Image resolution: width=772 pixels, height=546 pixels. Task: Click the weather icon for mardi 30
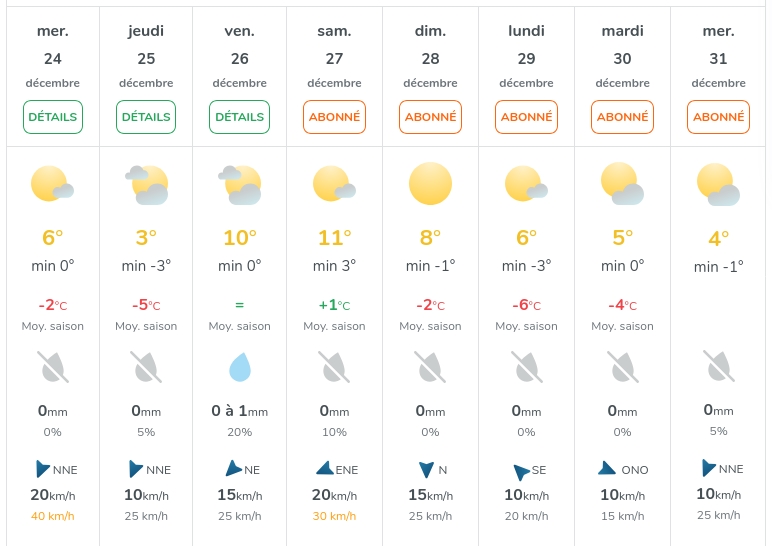[x=622, y=184]
